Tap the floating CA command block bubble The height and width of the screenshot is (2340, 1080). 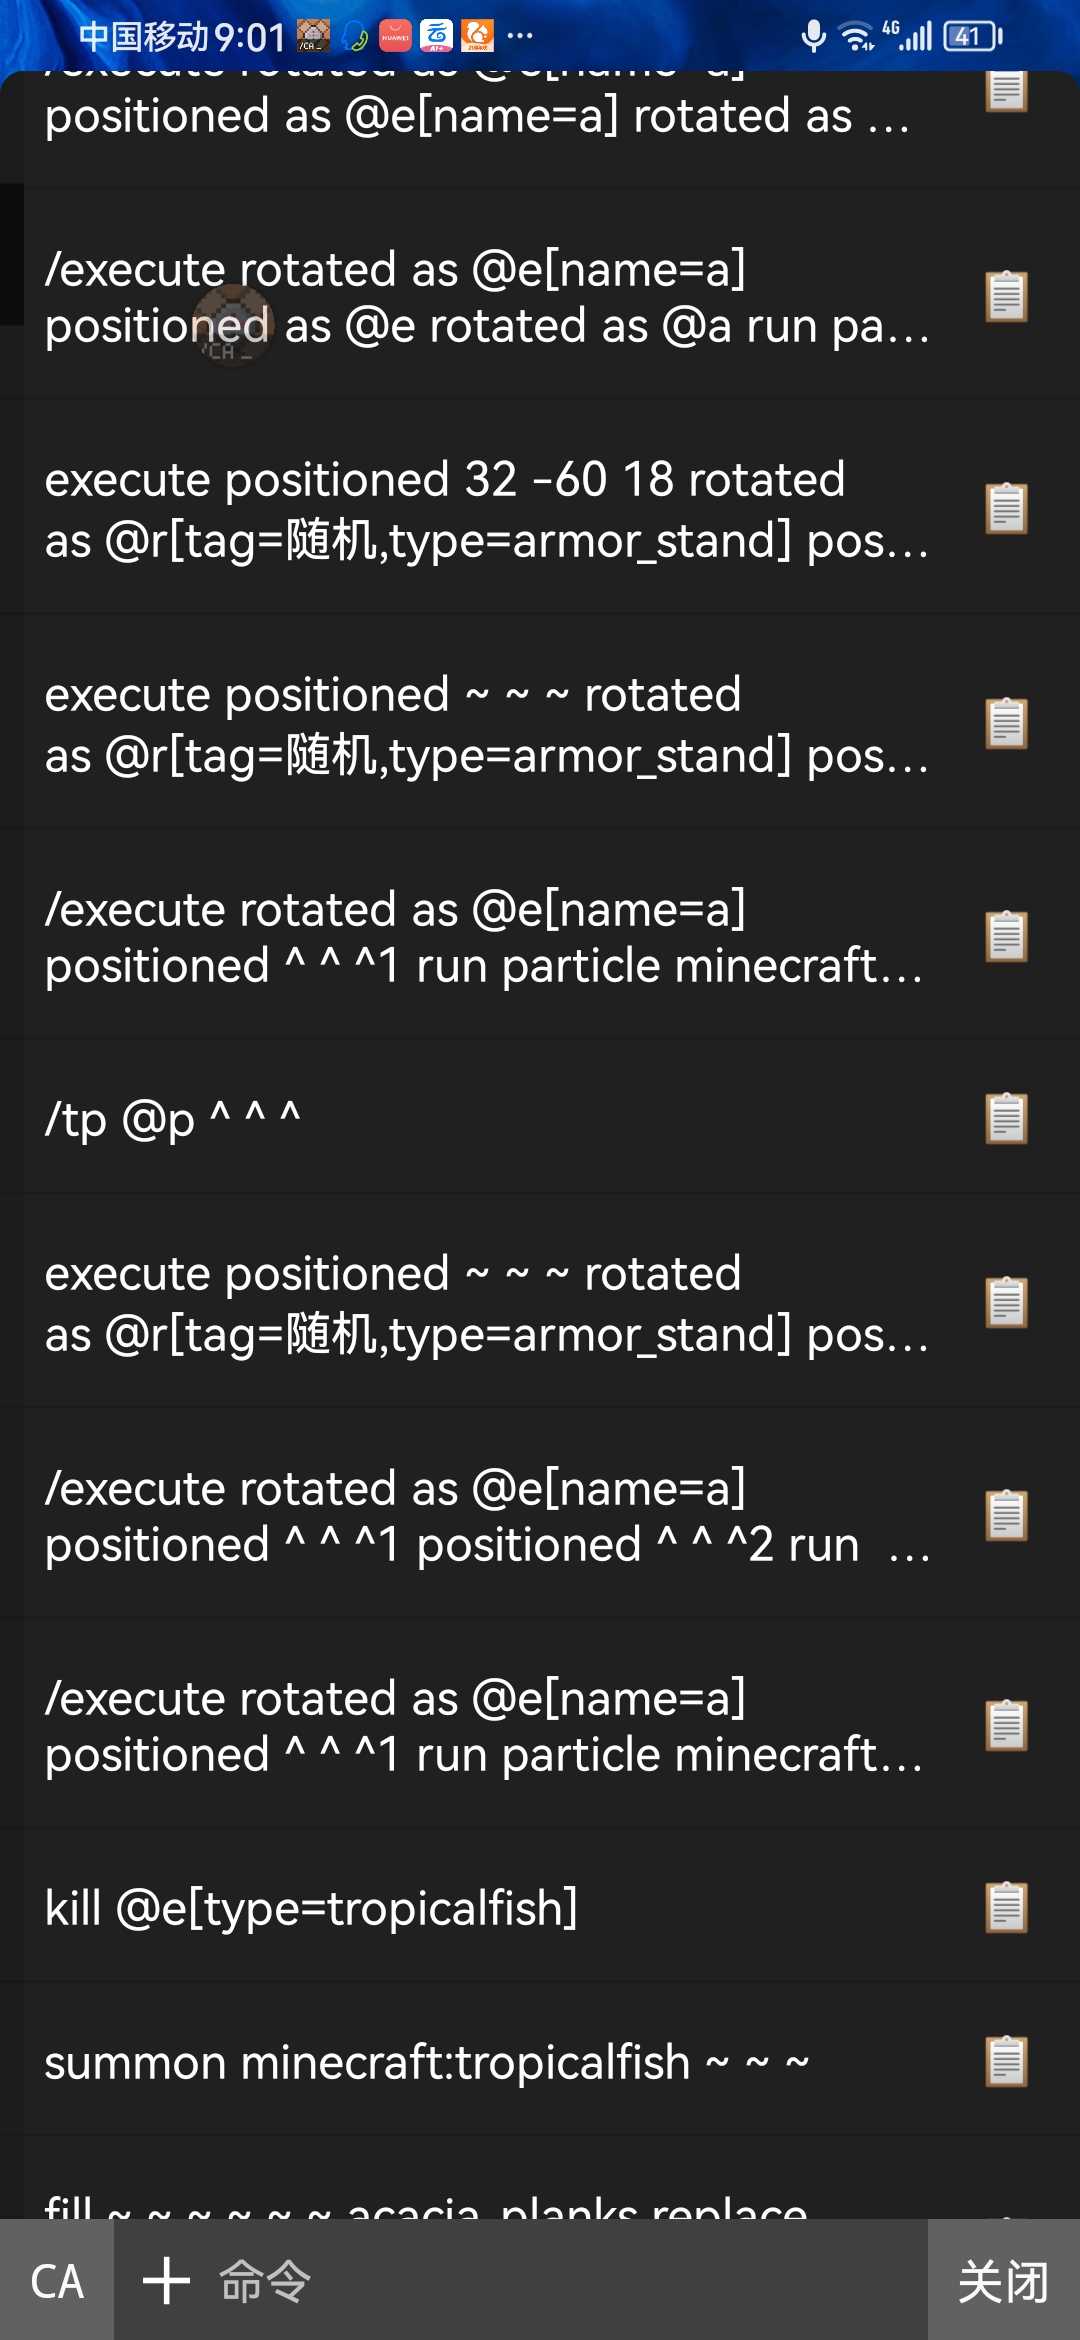[232, 325]
